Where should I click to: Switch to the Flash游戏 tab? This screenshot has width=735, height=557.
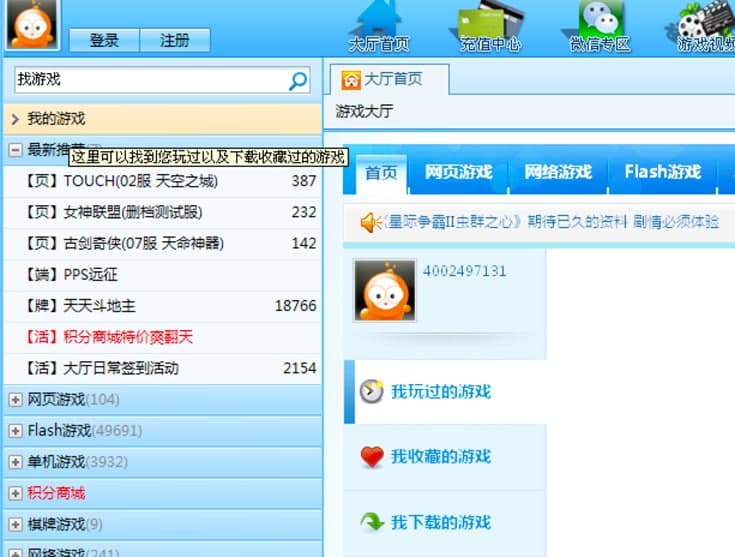click(x=663, y=172)
